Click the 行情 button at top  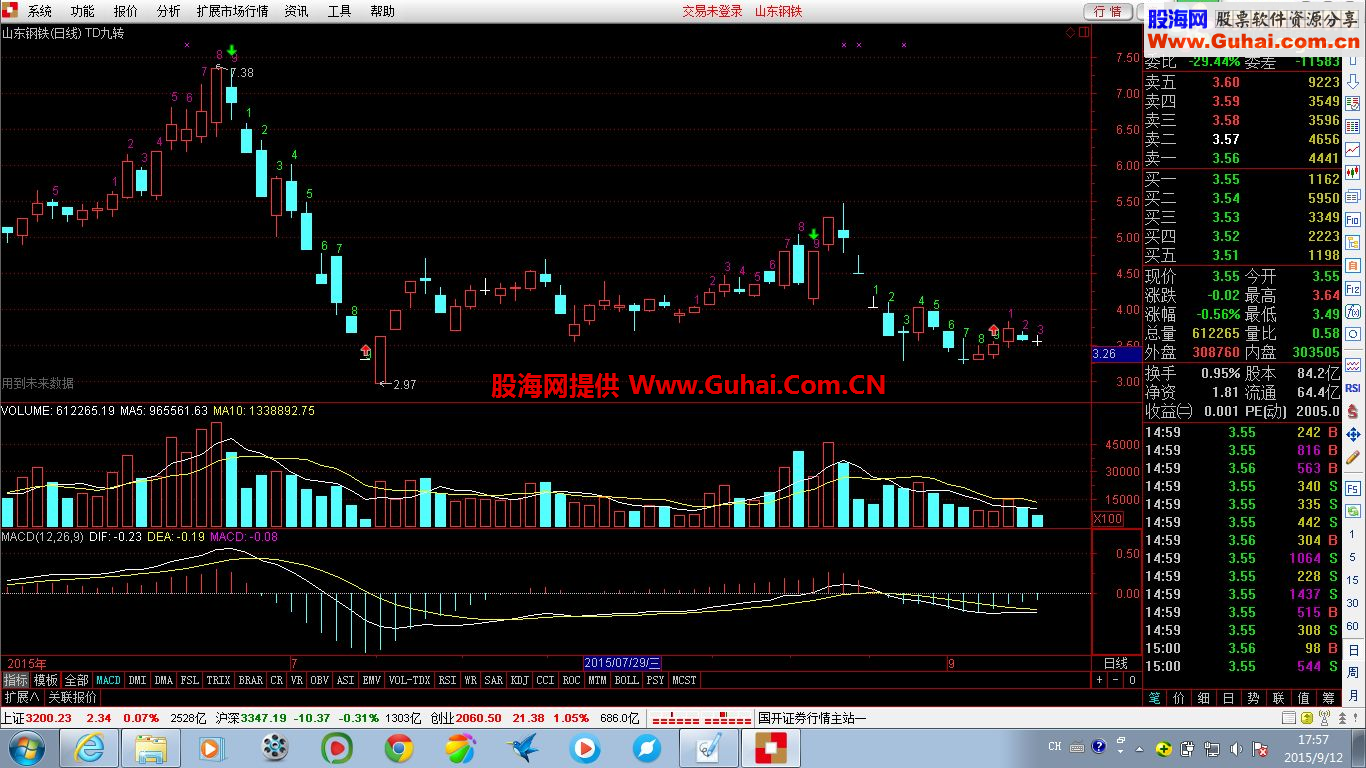point(1107,11)
